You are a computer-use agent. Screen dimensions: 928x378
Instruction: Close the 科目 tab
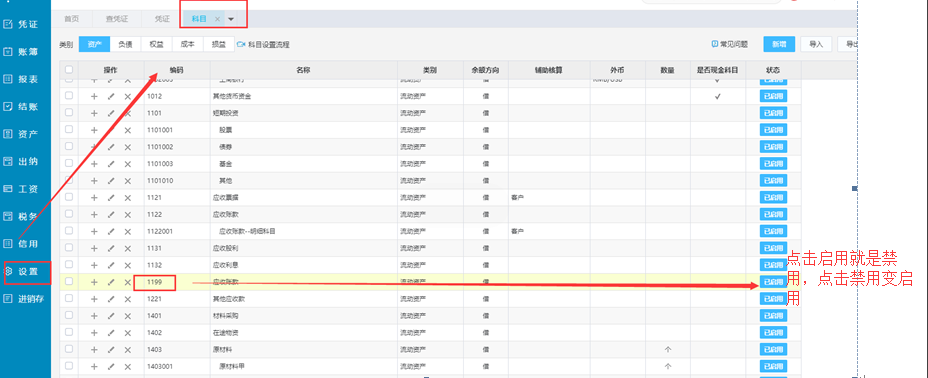click(x=217, y=19)
